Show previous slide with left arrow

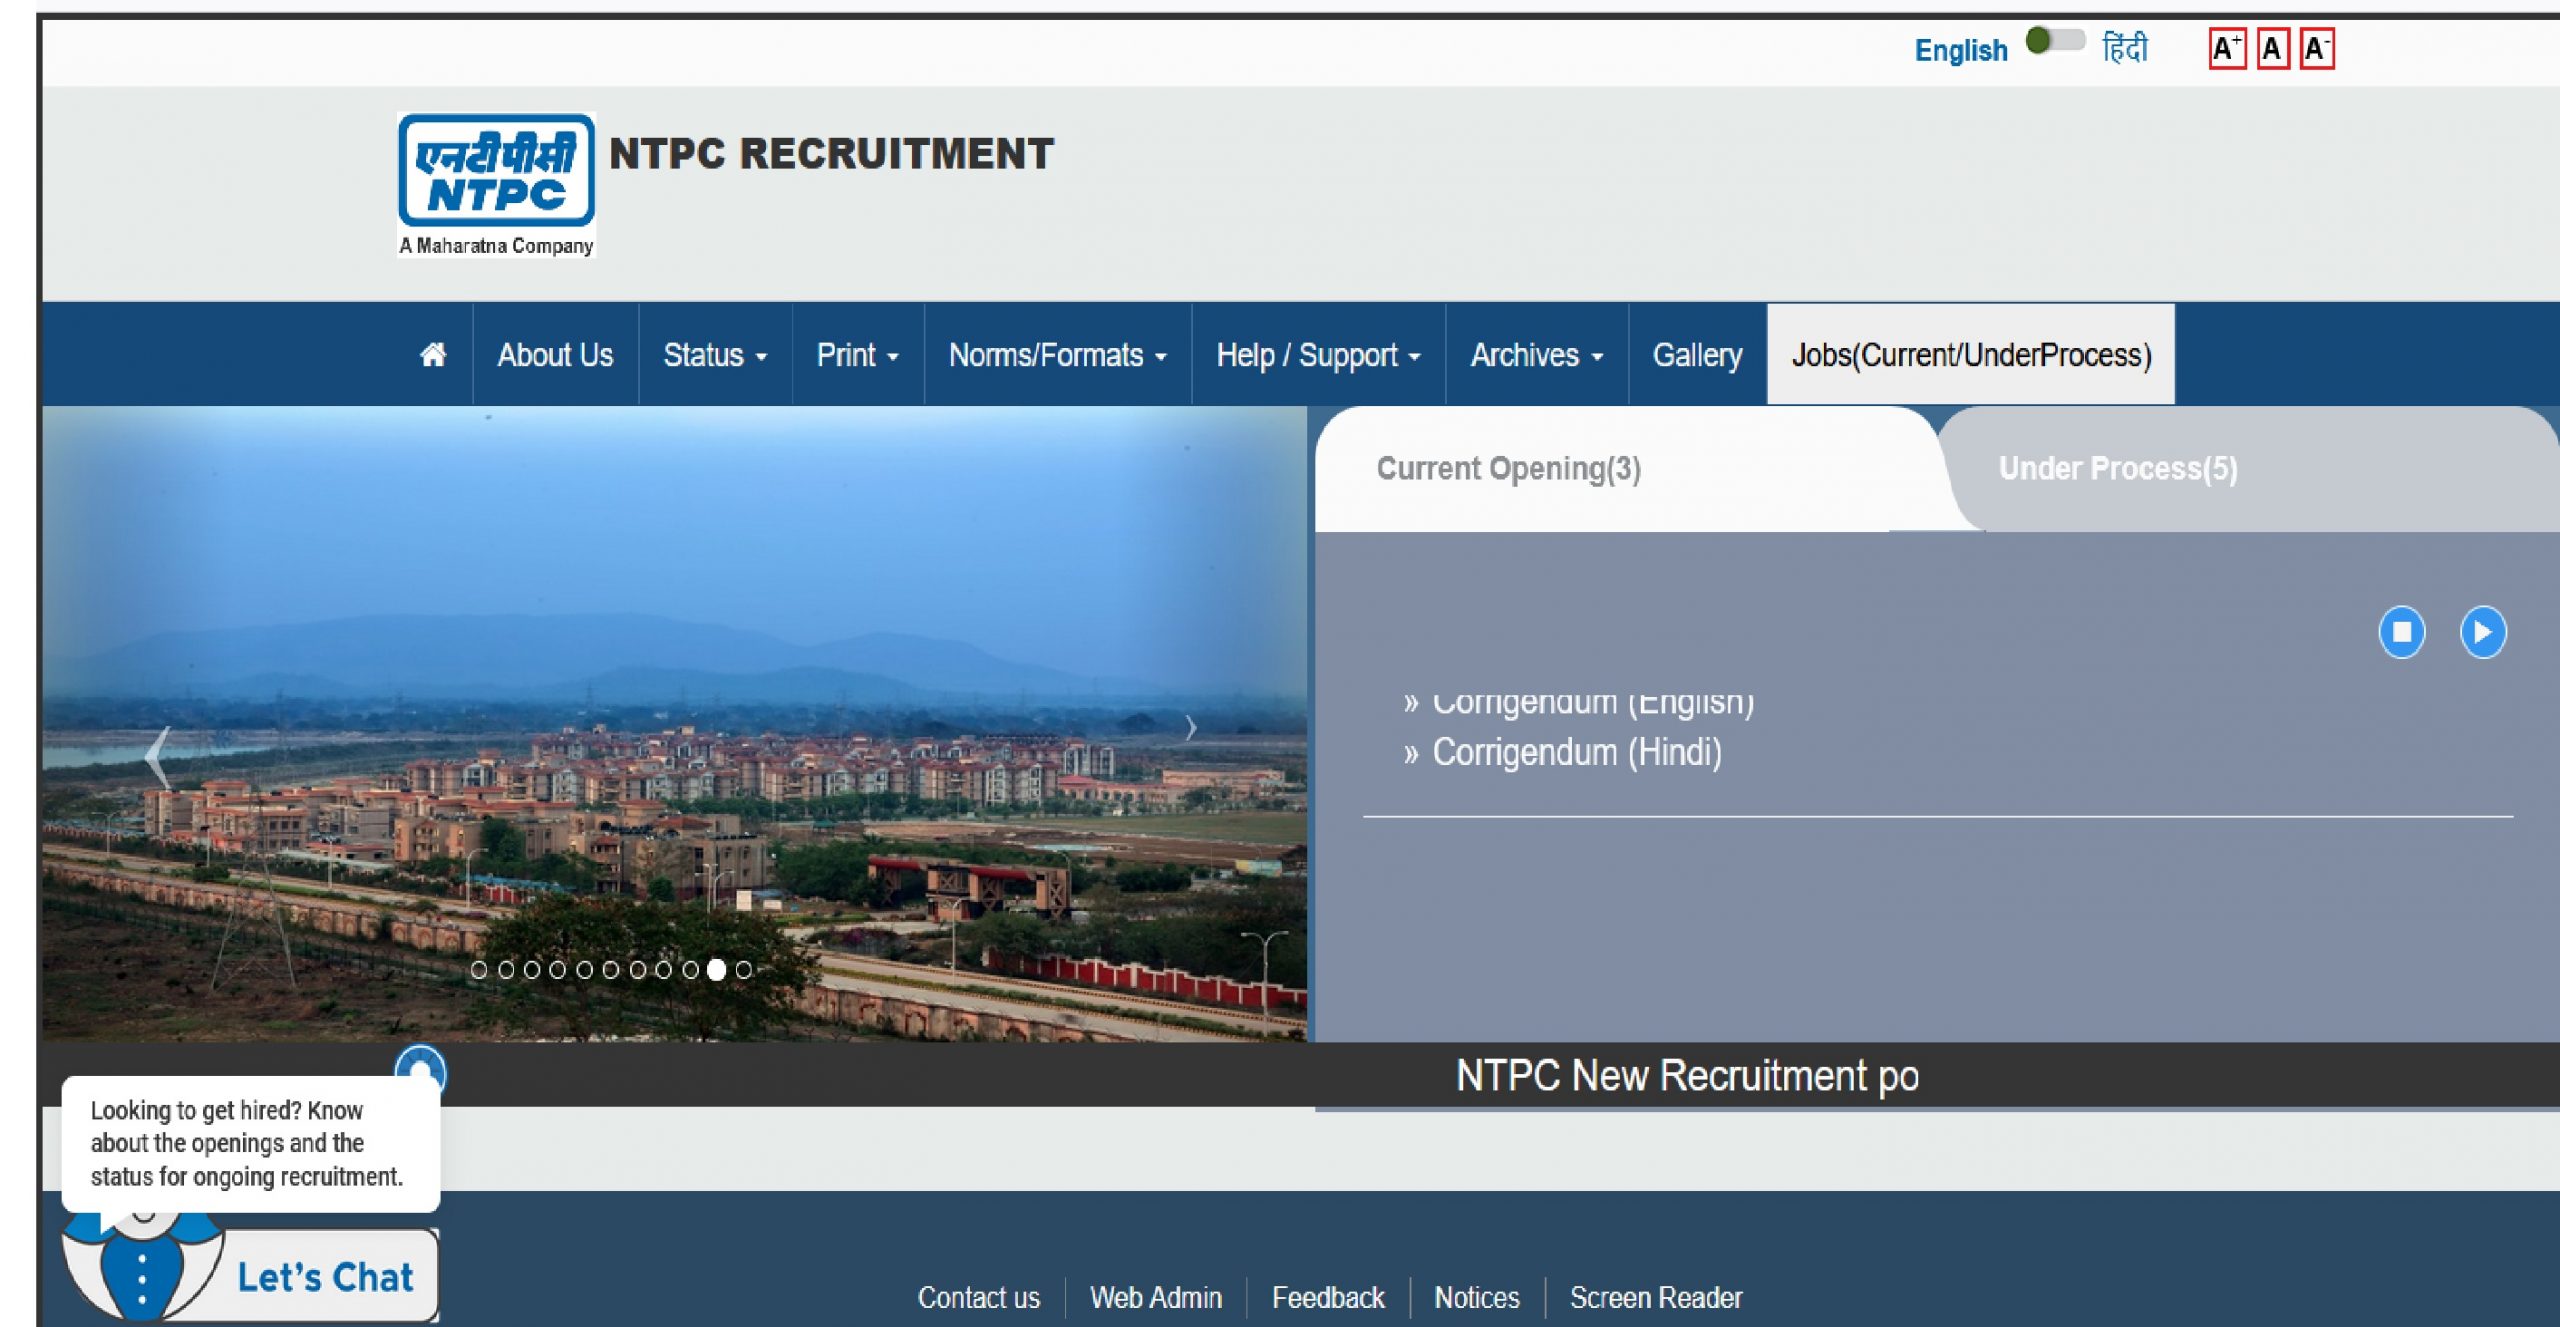click(158, 757)
